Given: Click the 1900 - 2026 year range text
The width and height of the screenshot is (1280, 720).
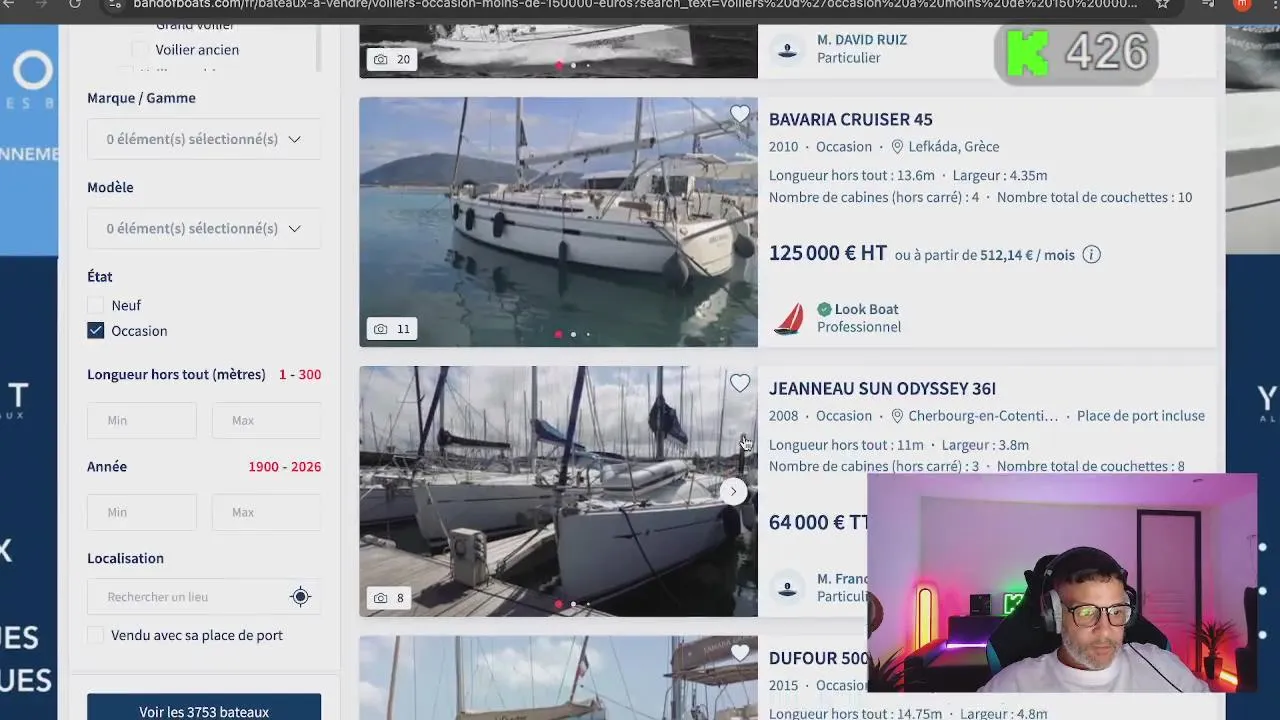Looking at the screenshot, I should point(284,467).
